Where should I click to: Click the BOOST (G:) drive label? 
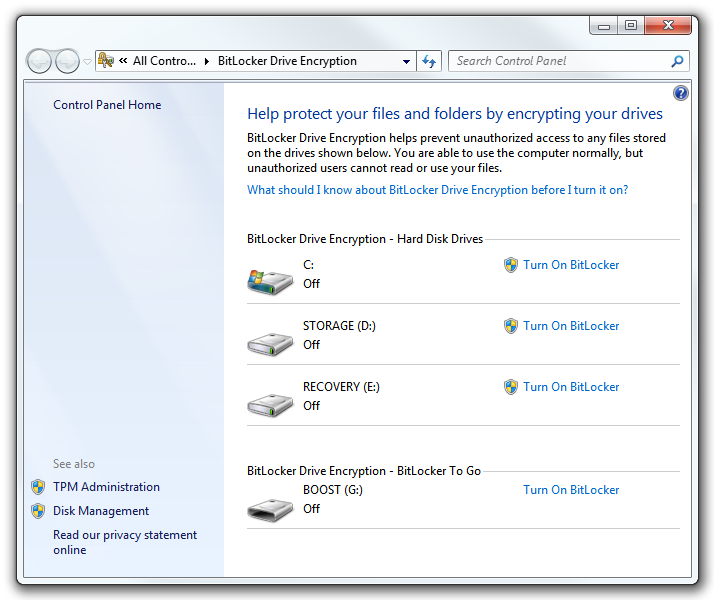pyautogui.click(x=333, y=490)
